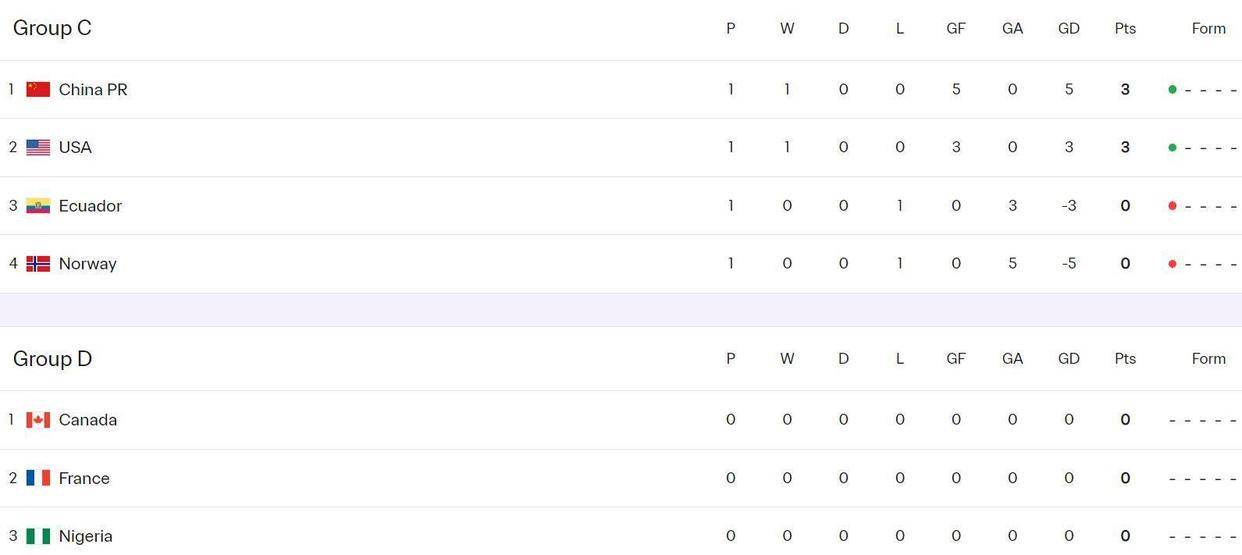
Task: Click the China PR flag icon
Action: 38,89
